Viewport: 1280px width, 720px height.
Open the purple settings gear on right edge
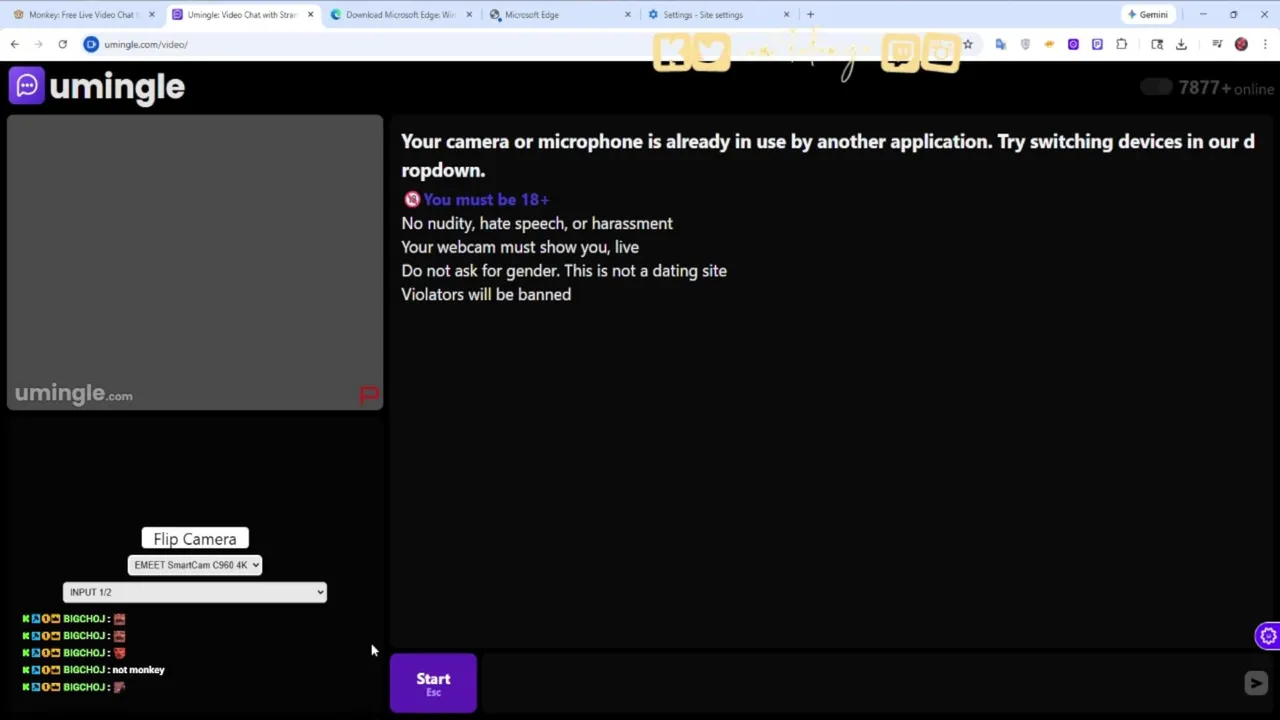pos(1268,636)
